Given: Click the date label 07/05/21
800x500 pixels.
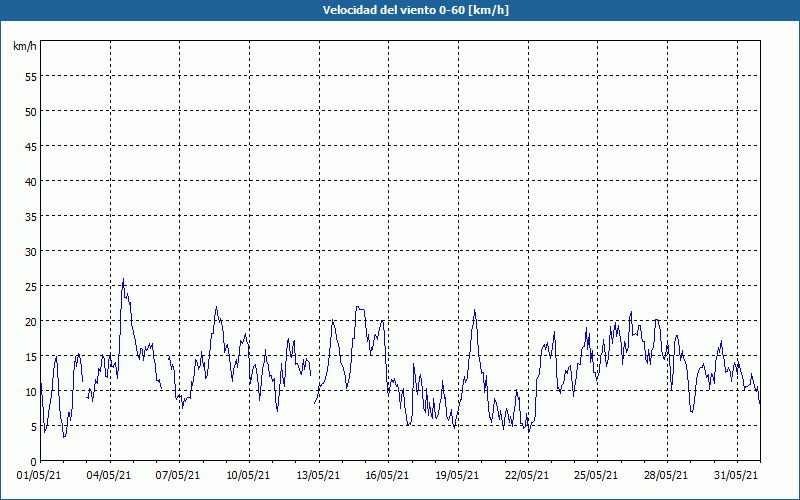Looking at the screenshot, I should (x=178, y=476).
